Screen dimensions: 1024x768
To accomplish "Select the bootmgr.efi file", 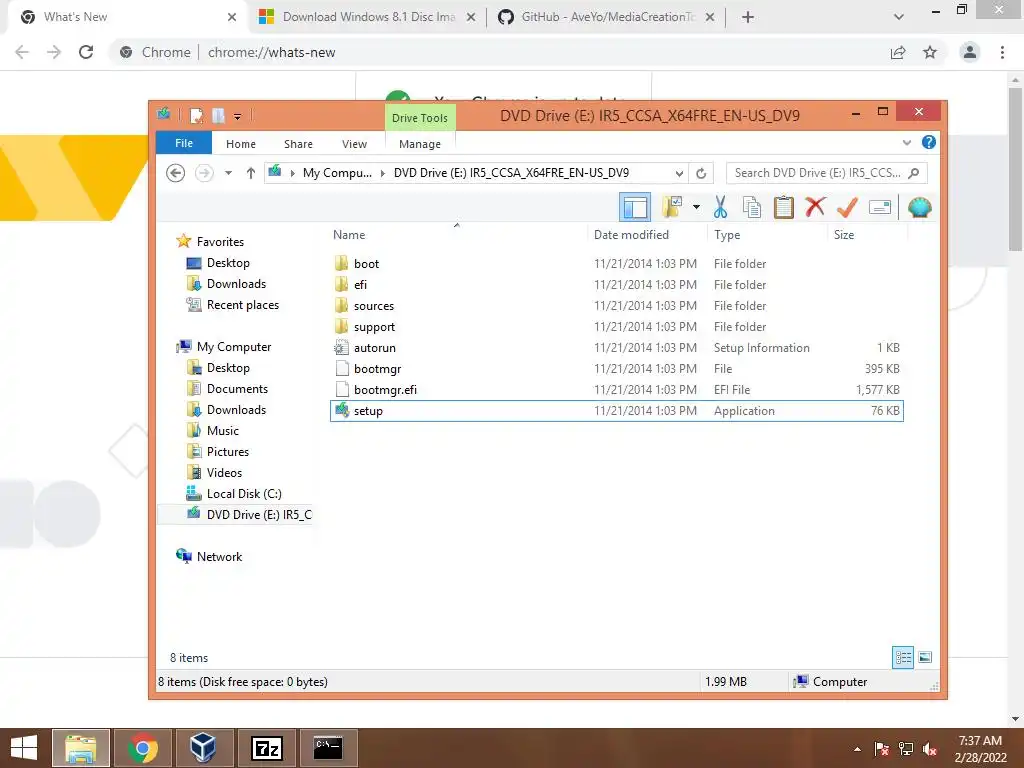I will click(385, 390).
